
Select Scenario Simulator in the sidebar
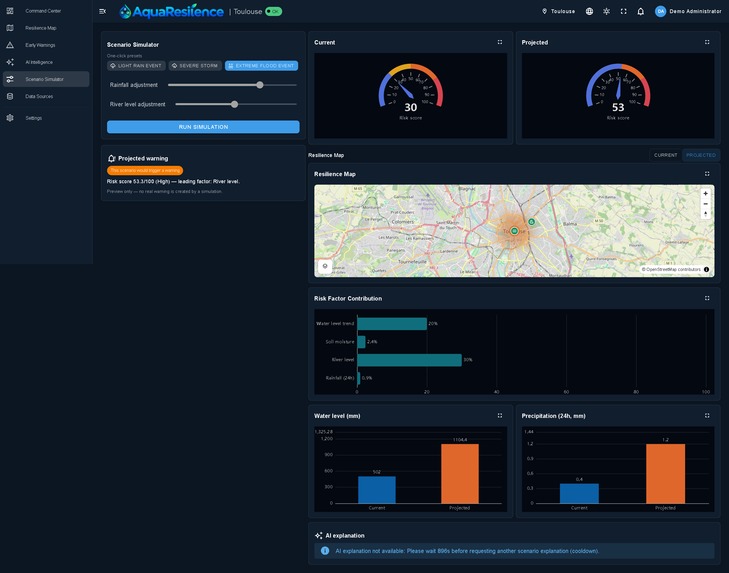coord(46,79)
